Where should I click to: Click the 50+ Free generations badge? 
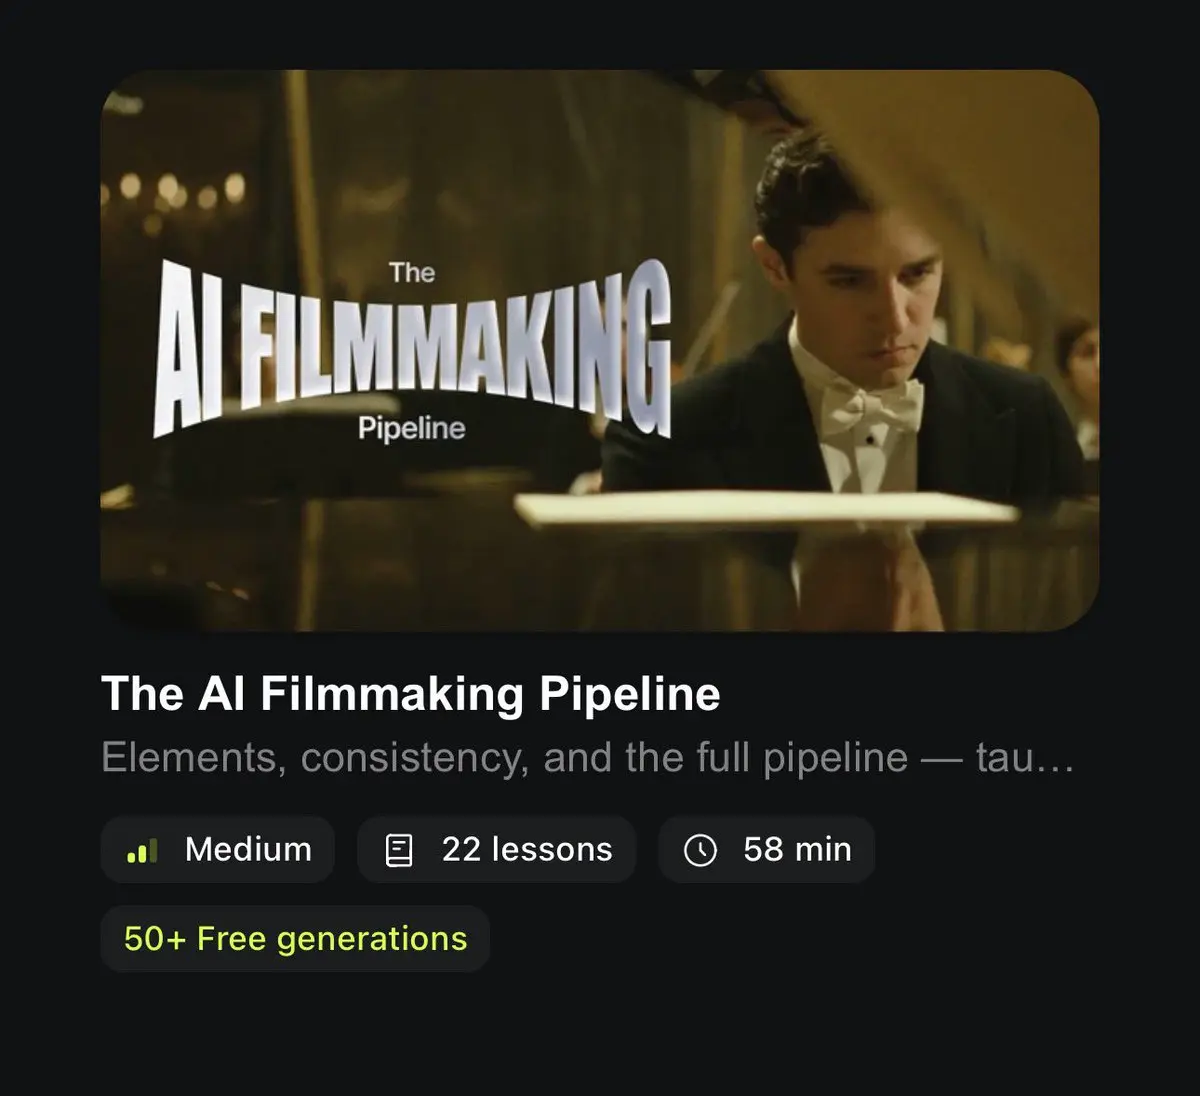295,939
